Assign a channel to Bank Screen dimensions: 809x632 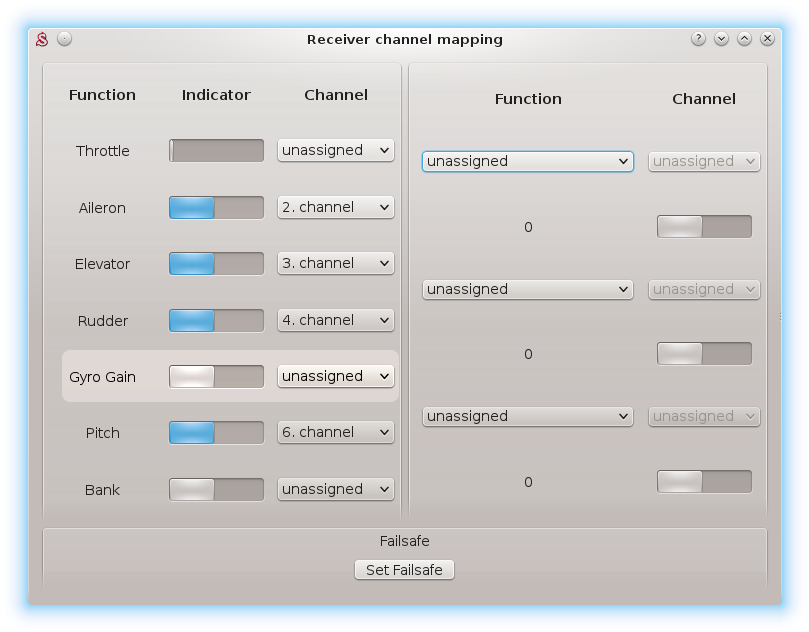coord(335,489)
